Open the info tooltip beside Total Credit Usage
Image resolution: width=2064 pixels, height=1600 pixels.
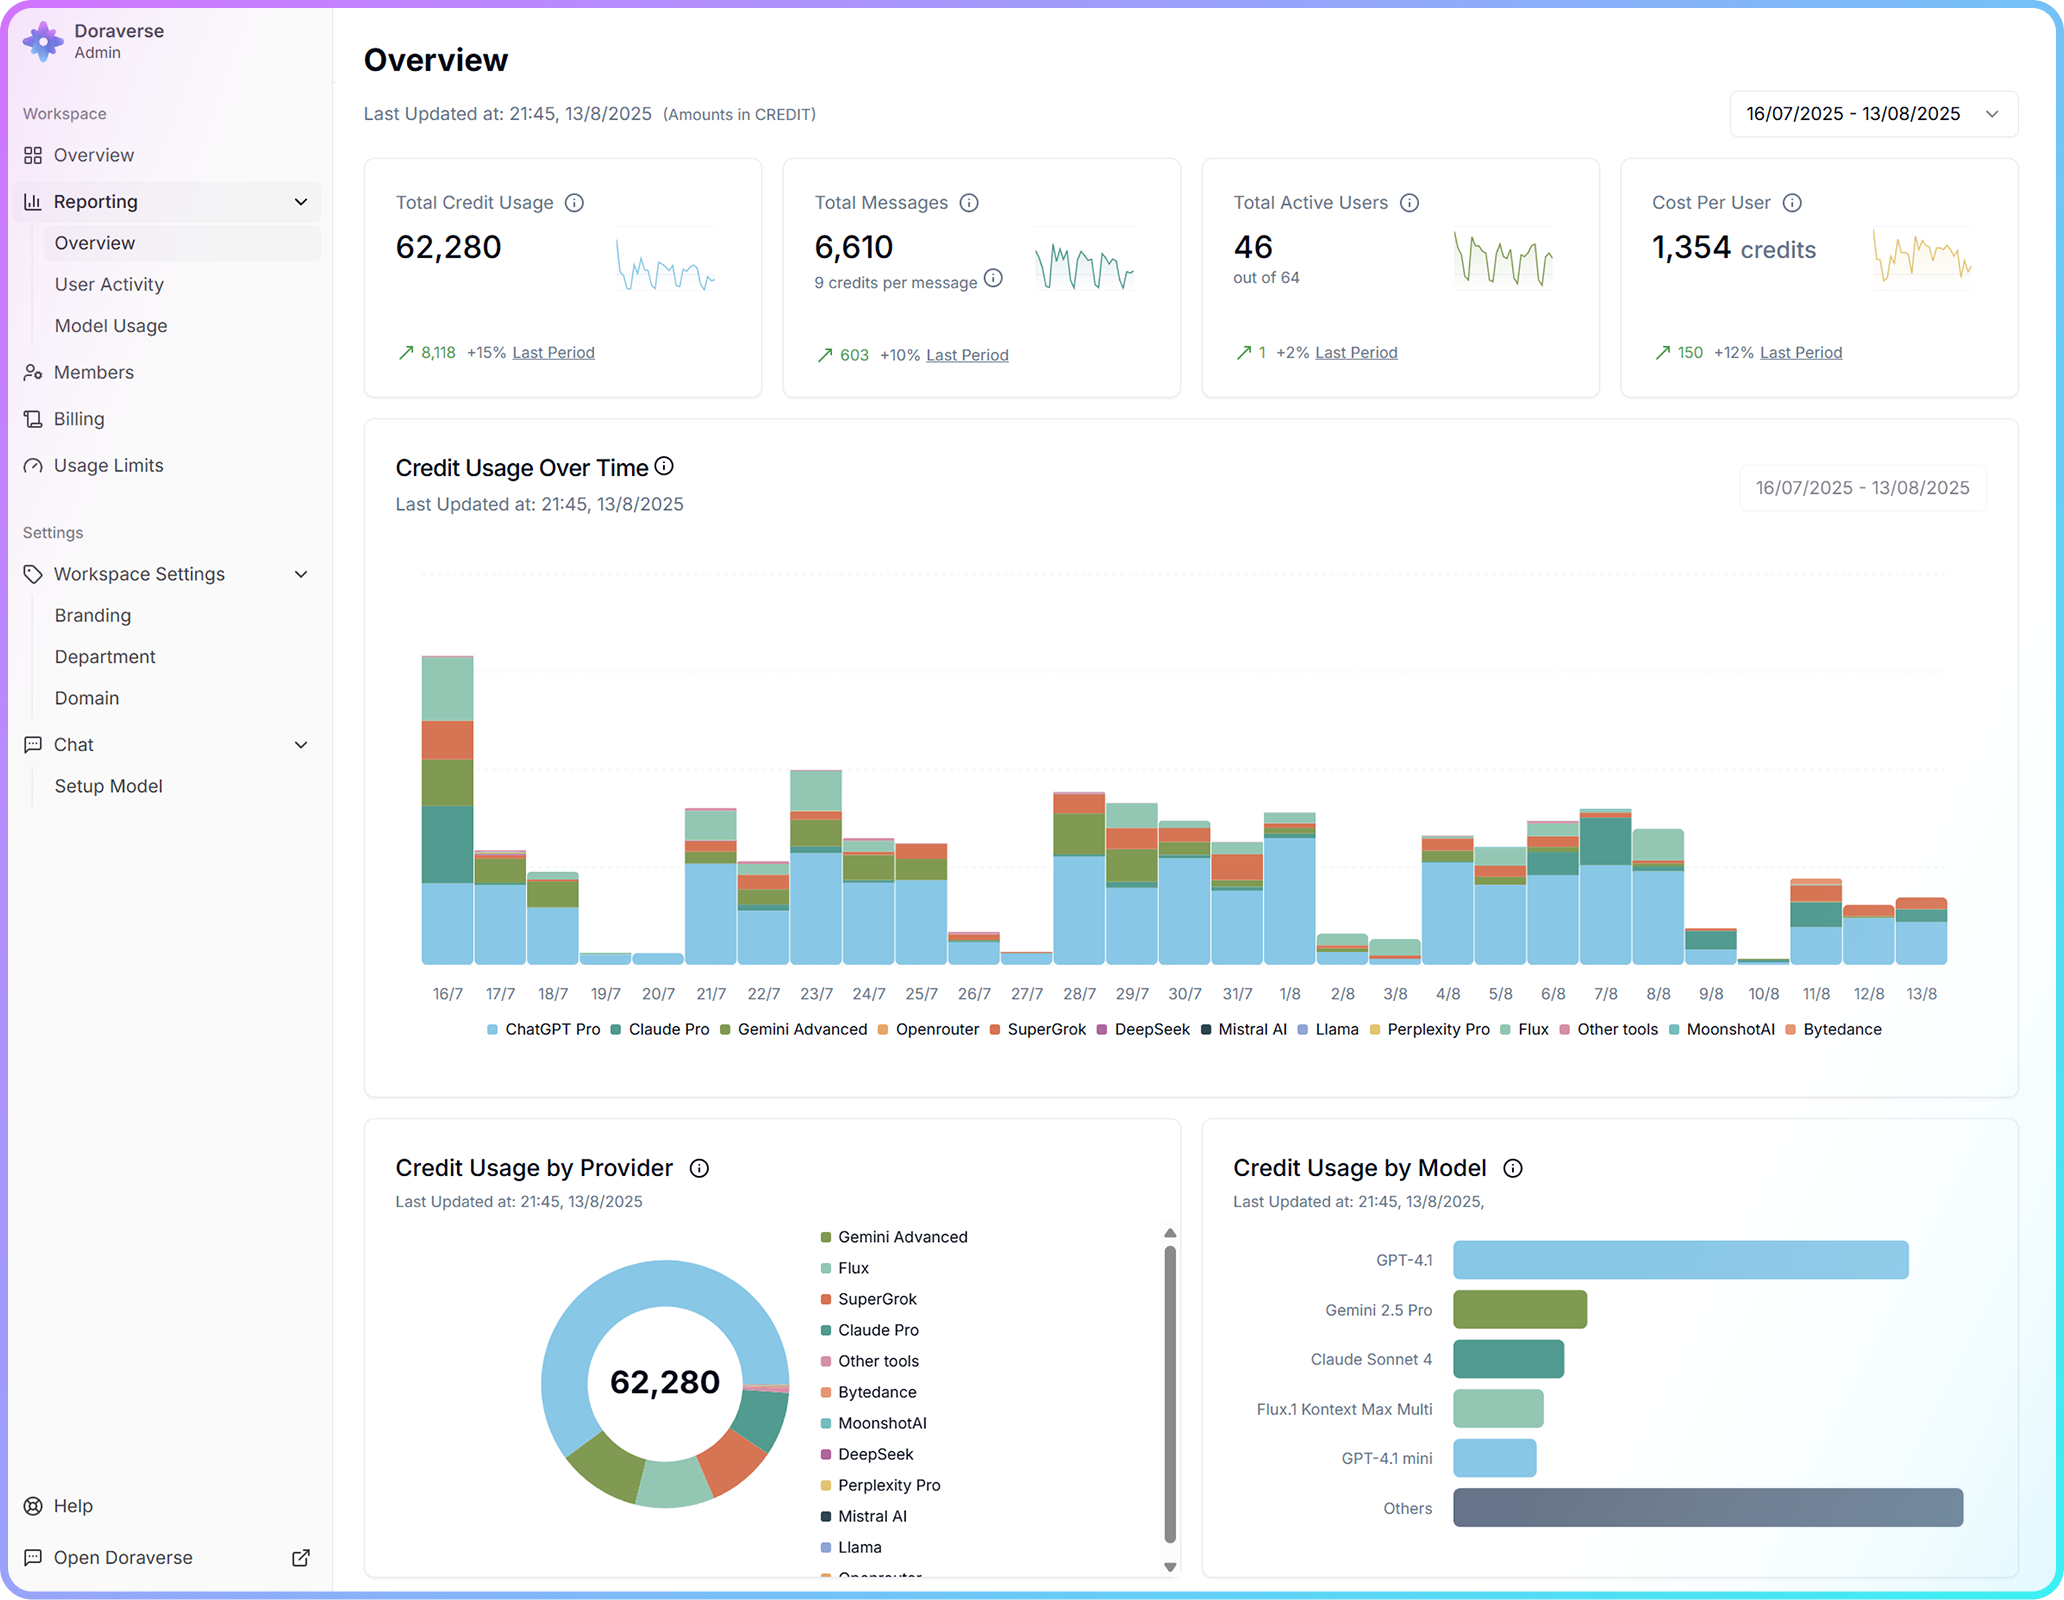pos(574,202)
